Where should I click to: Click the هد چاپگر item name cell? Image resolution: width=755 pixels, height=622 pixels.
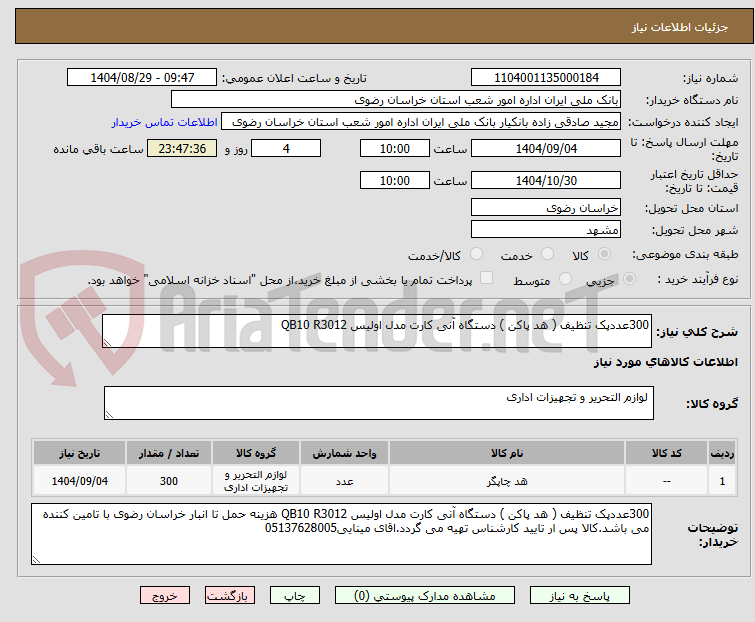pos(507,481)
